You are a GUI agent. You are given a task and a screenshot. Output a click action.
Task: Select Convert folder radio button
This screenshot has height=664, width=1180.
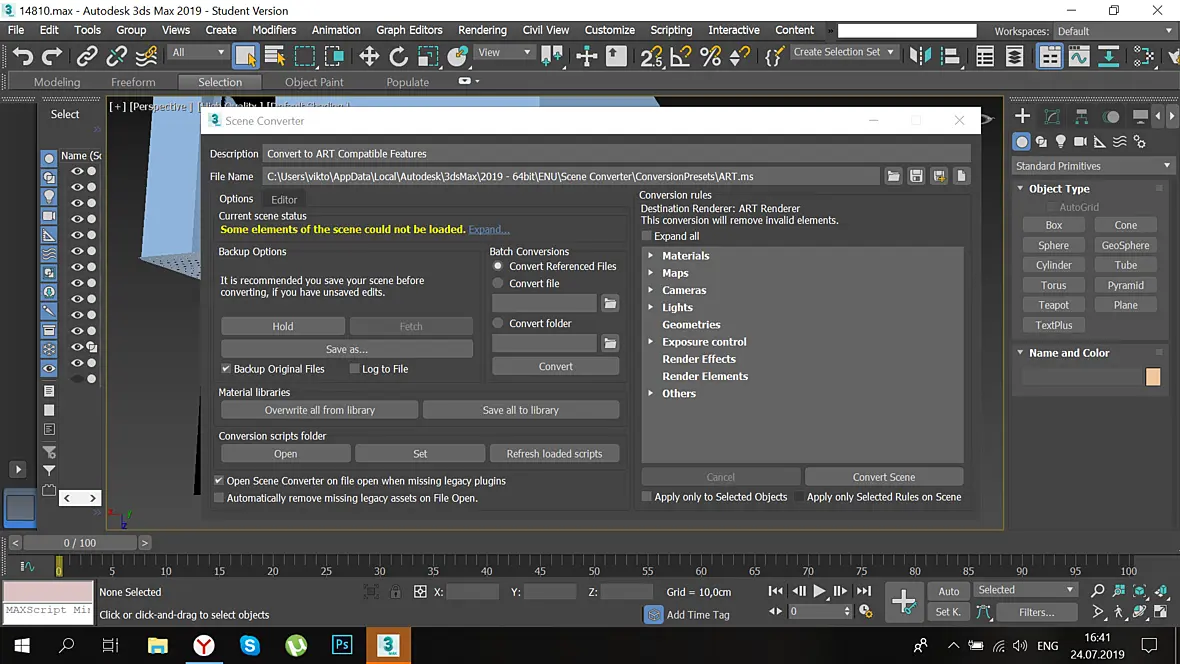pos(497,323)
